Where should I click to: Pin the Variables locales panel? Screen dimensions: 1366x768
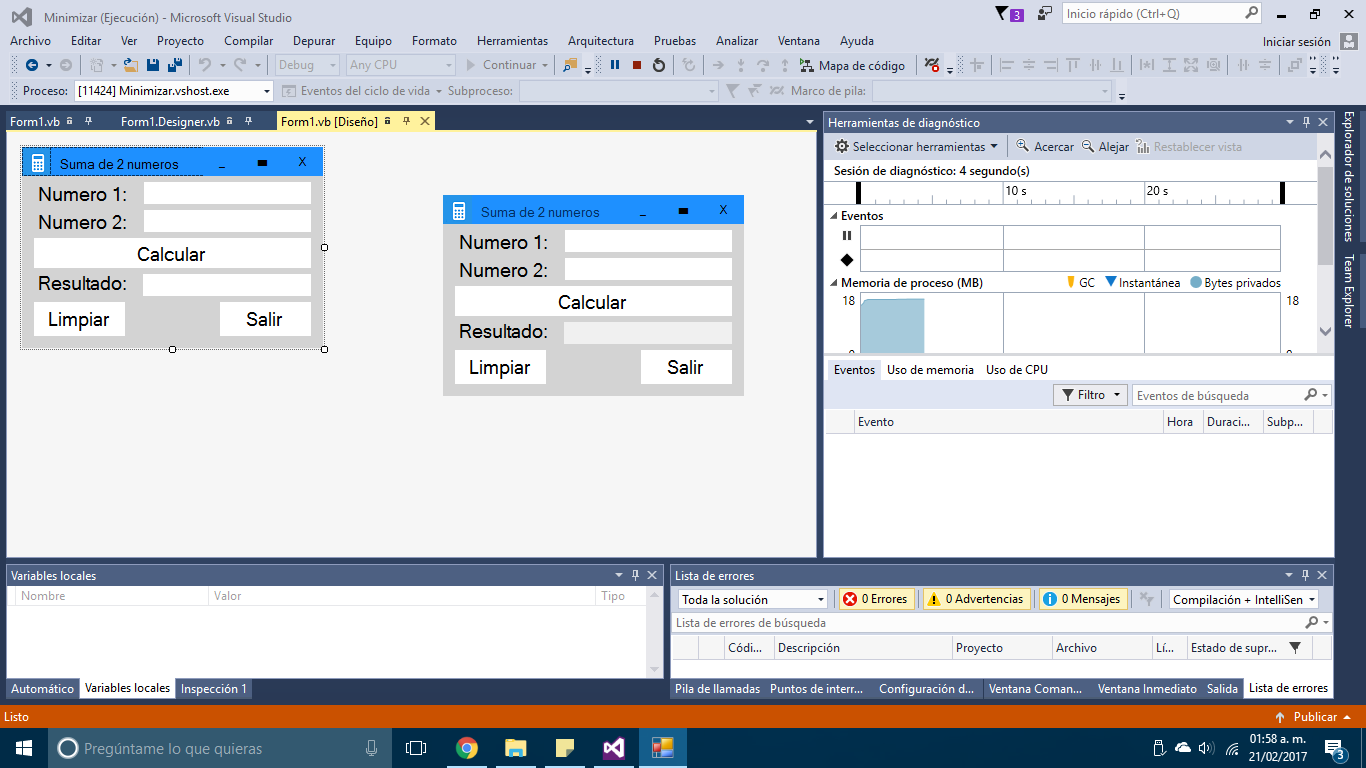[x=635, y=575]
